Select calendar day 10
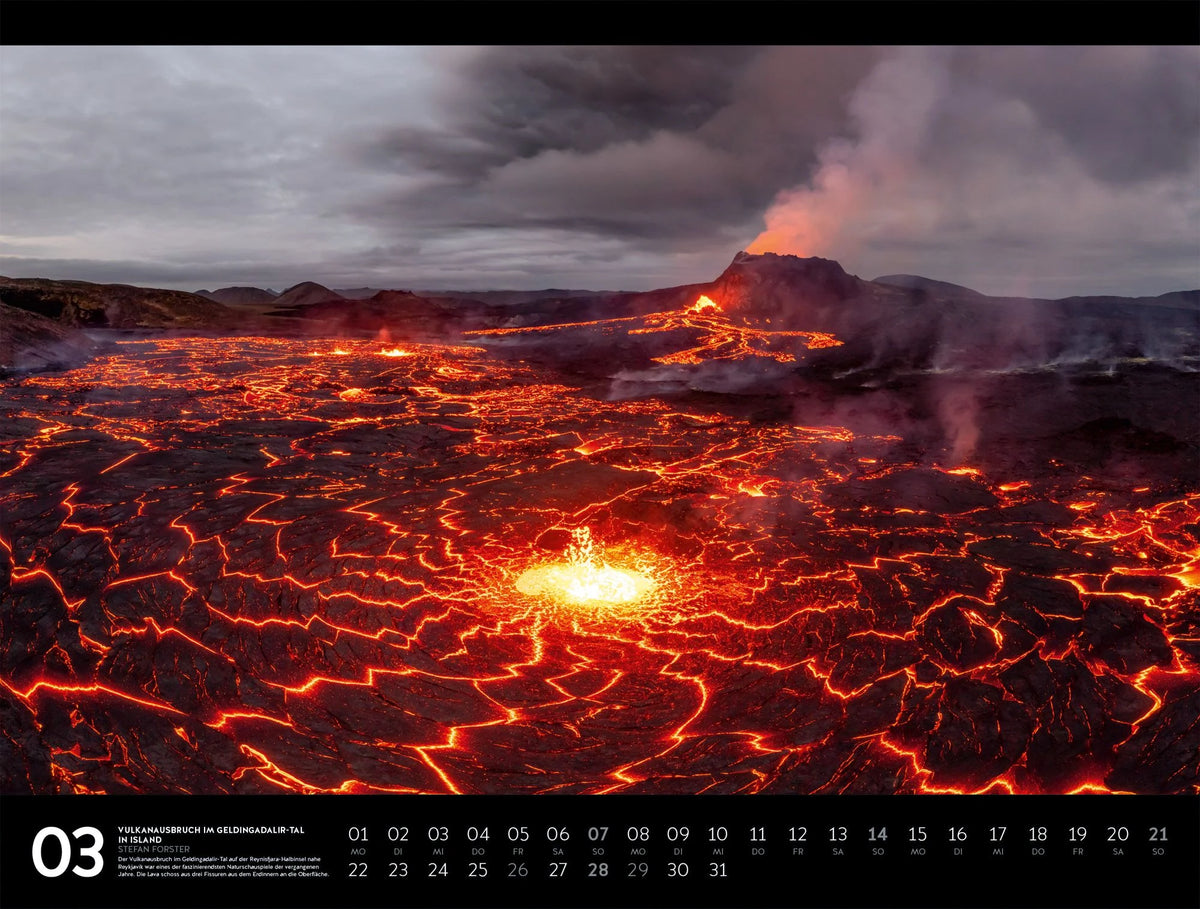 [718, 834]
